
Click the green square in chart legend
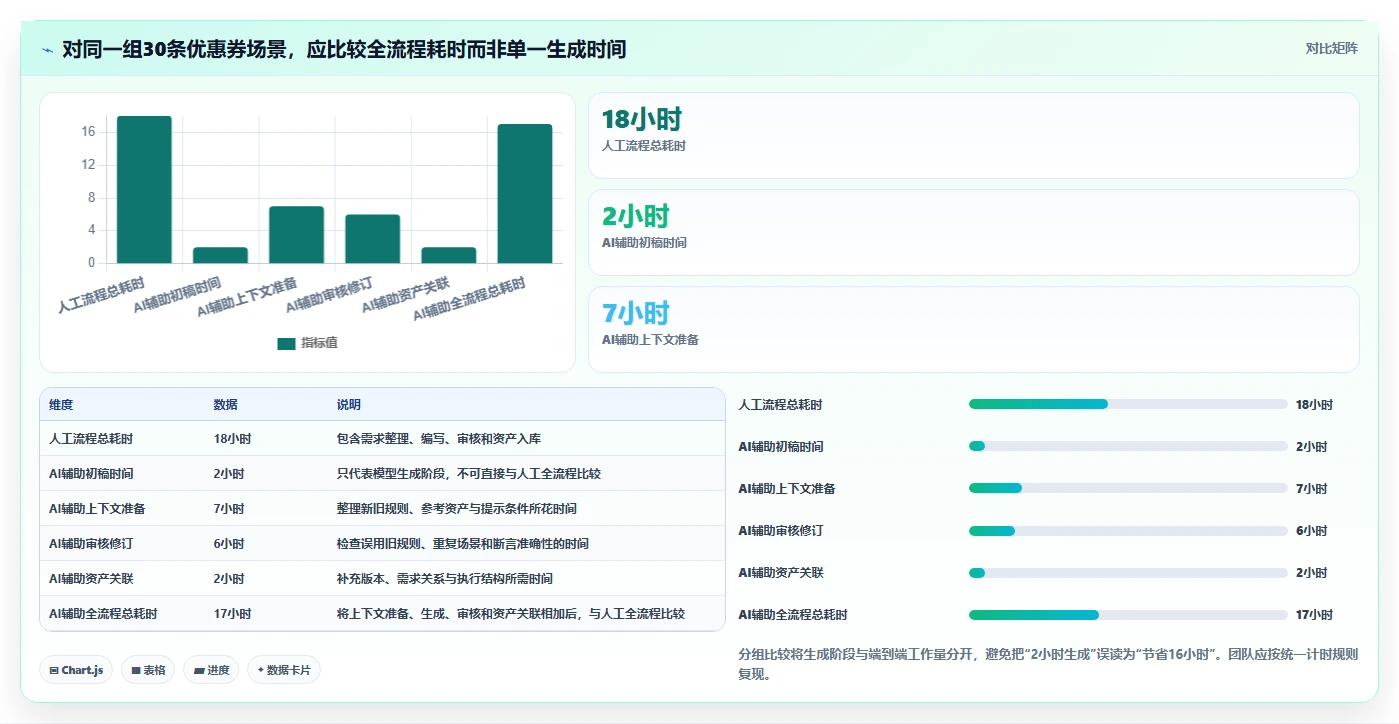[286, 343]
